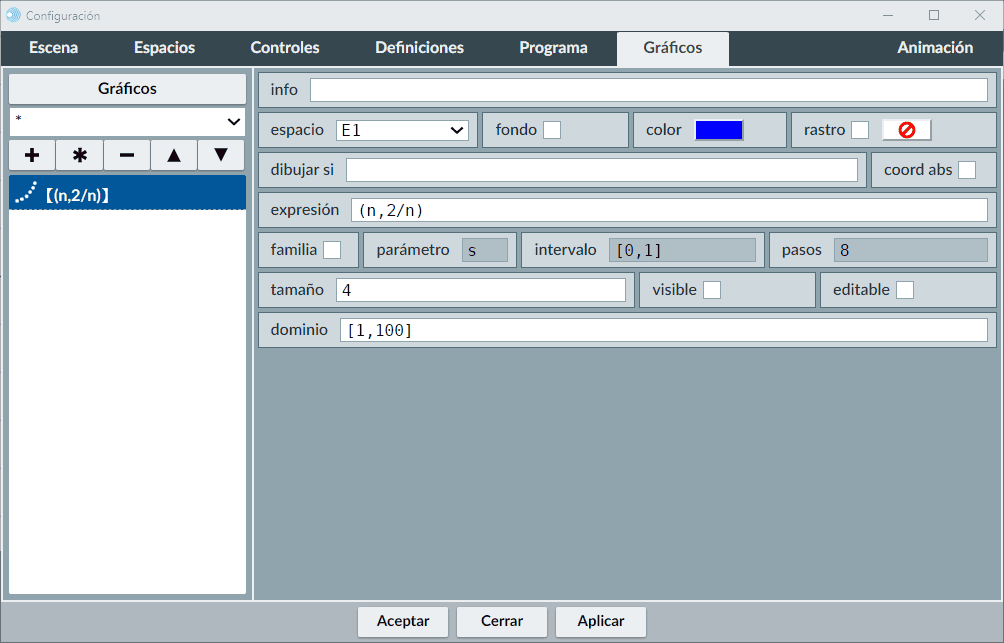Enable the fondo checkbox

(551, 130)
